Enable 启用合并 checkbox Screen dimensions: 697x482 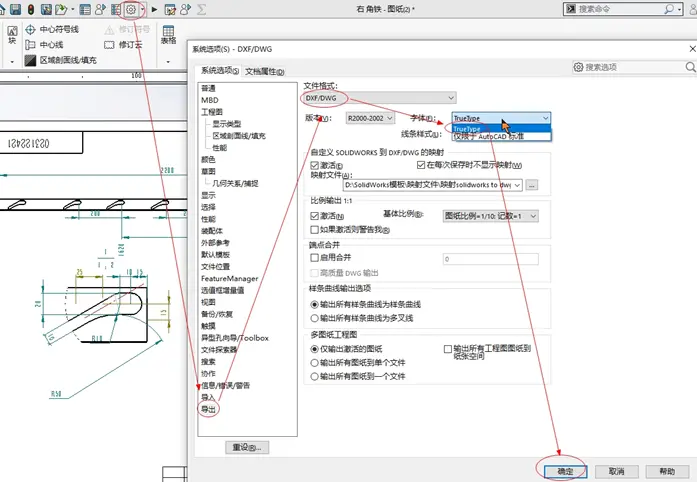(x=315, y=257)
